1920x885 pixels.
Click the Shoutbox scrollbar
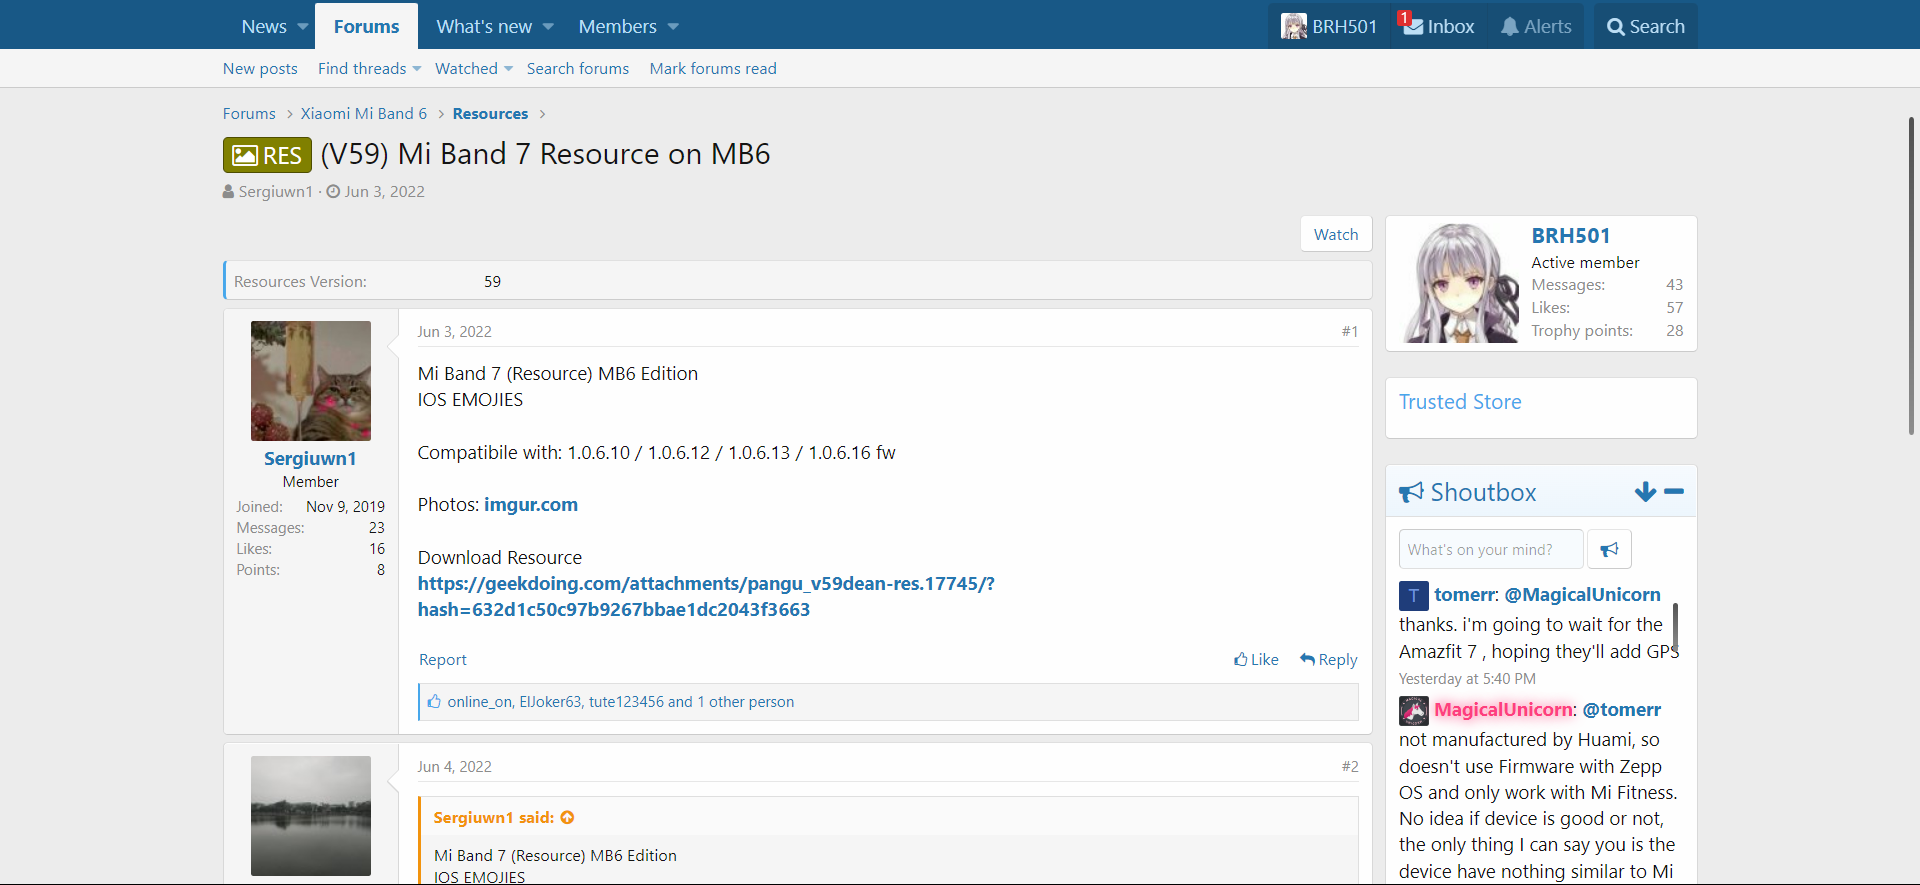click(x=1675, y=627)
